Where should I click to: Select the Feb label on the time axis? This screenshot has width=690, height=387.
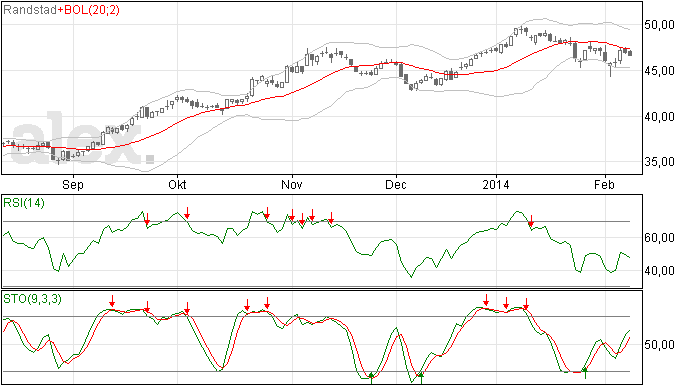coord(604,184)
